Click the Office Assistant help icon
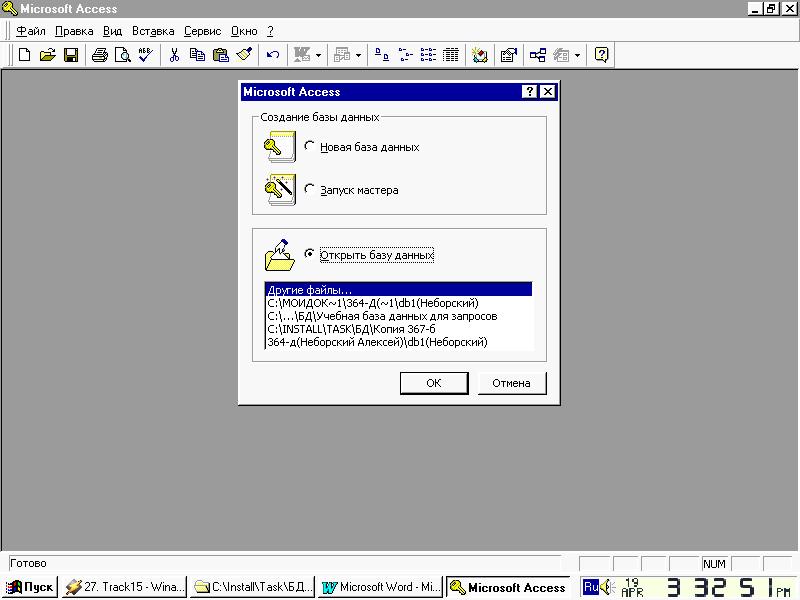The width and height of the screenshot is (800, 600). click(x=602, y=55)
